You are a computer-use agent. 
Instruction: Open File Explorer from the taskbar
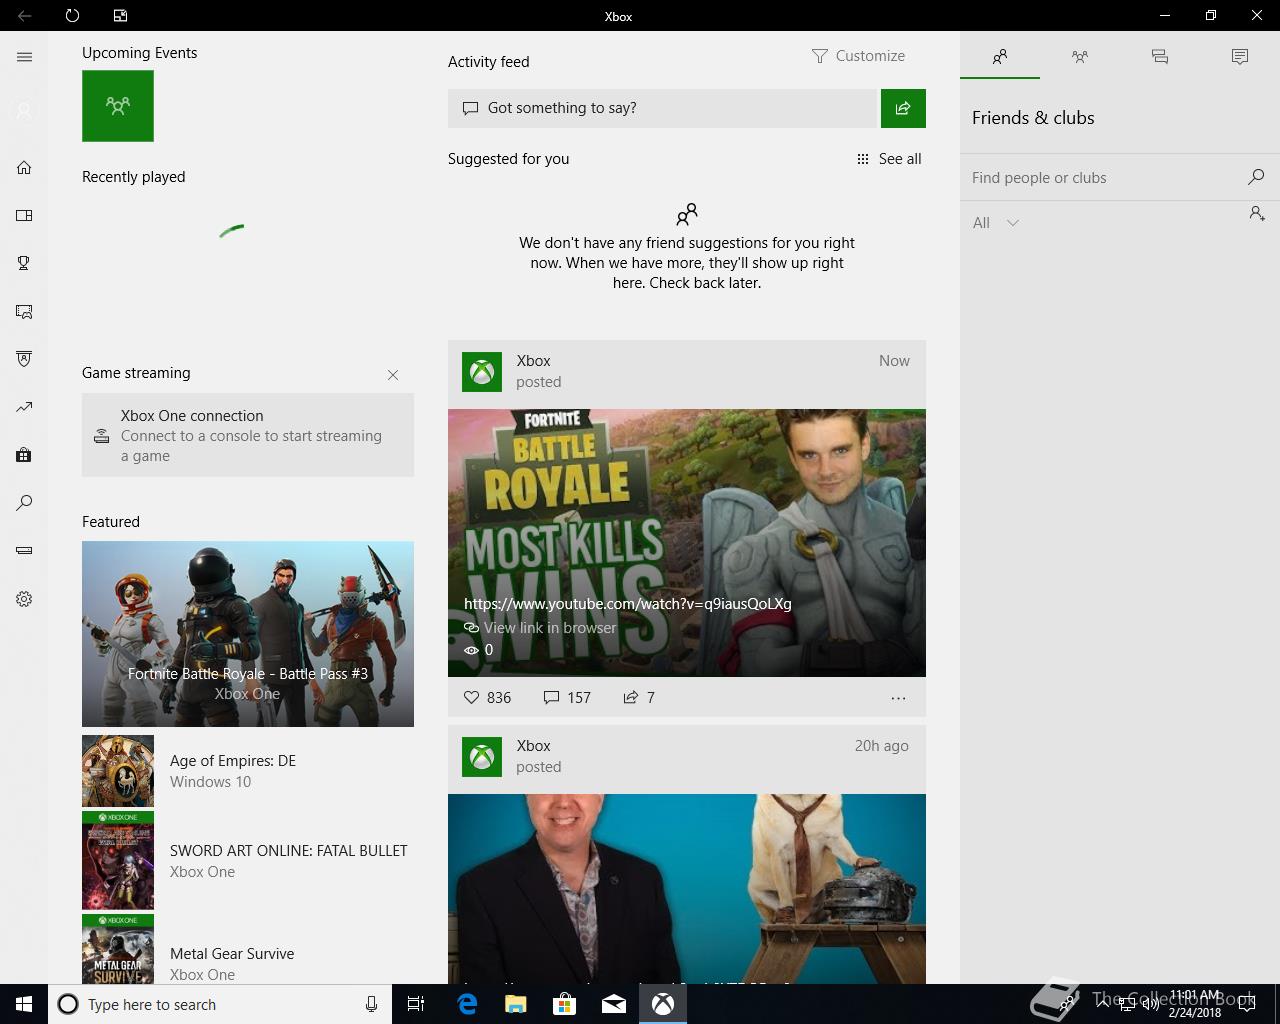[515, 1004]
